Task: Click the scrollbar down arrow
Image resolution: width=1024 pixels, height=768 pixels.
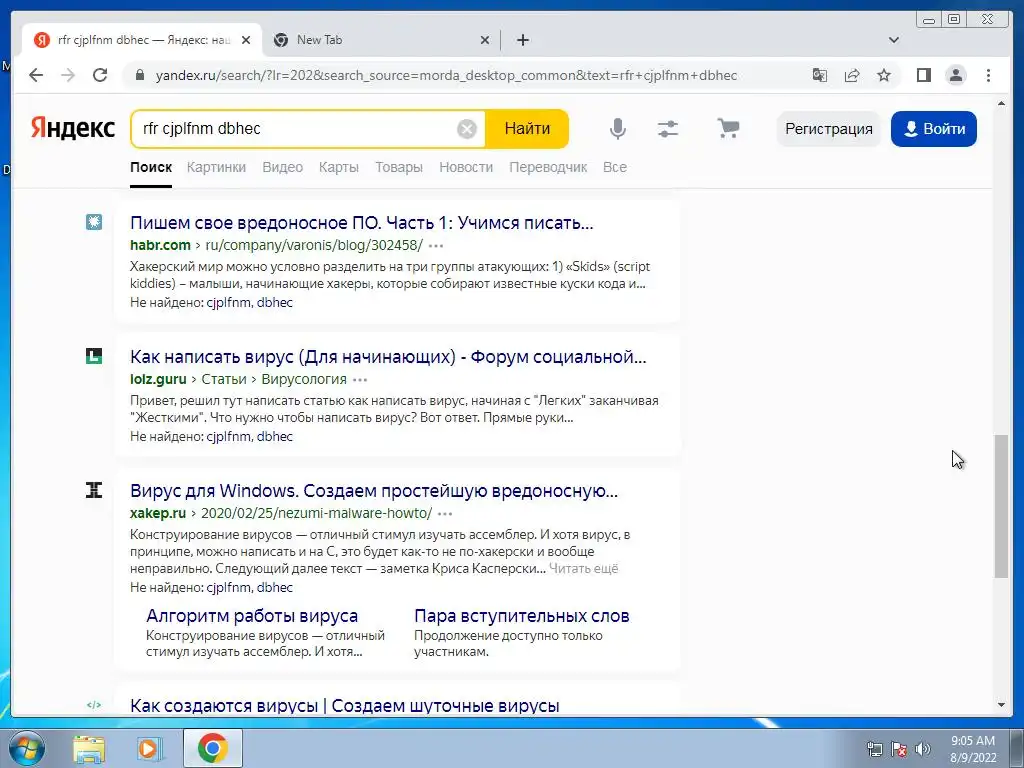Action: (x=1001, y=705)
